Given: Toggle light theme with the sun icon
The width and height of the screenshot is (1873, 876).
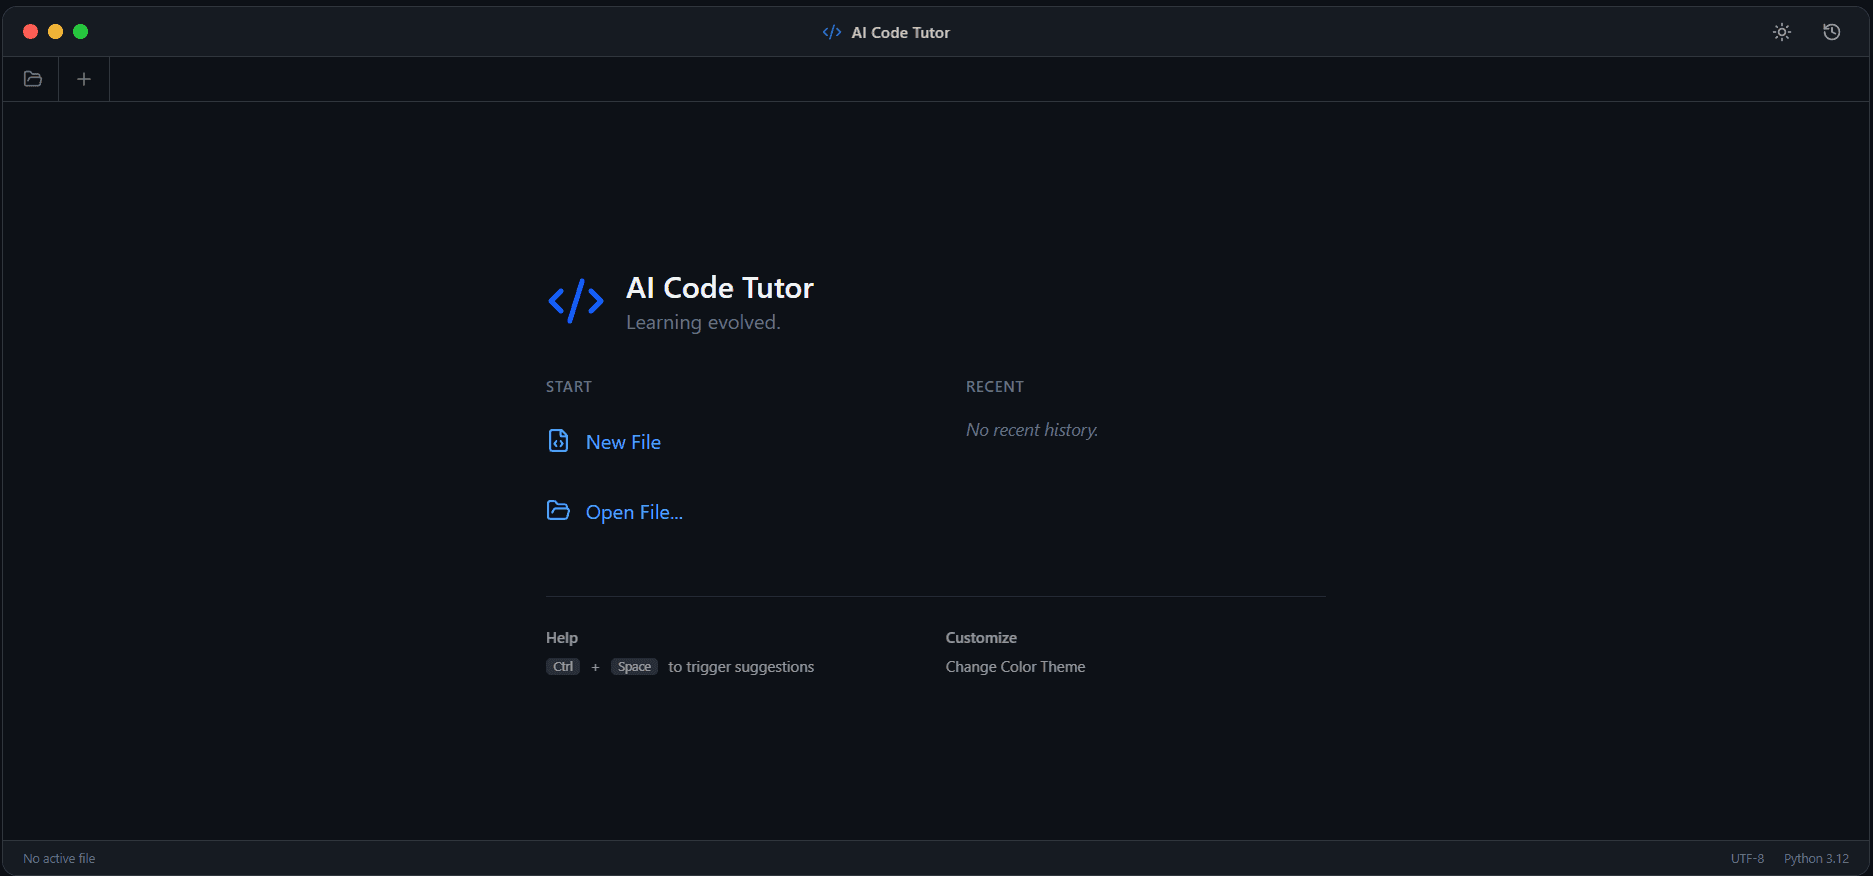Looking at the screenshot, I should click(x=1782, y=32).
